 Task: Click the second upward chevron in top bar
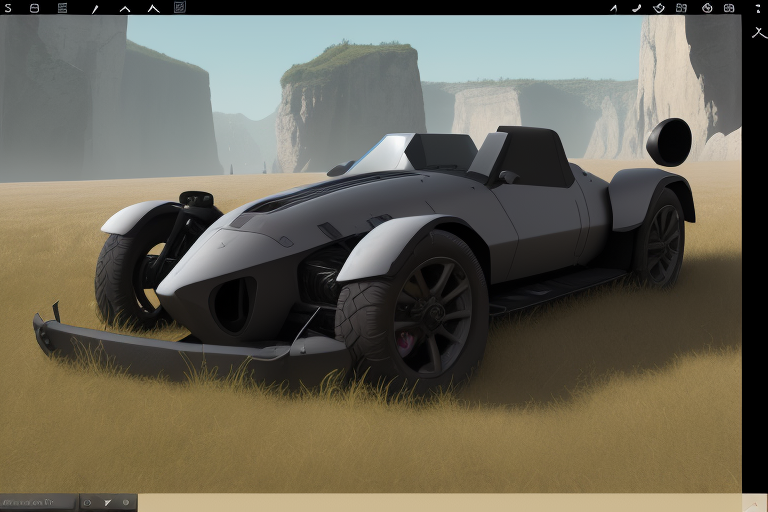[153, 8]
